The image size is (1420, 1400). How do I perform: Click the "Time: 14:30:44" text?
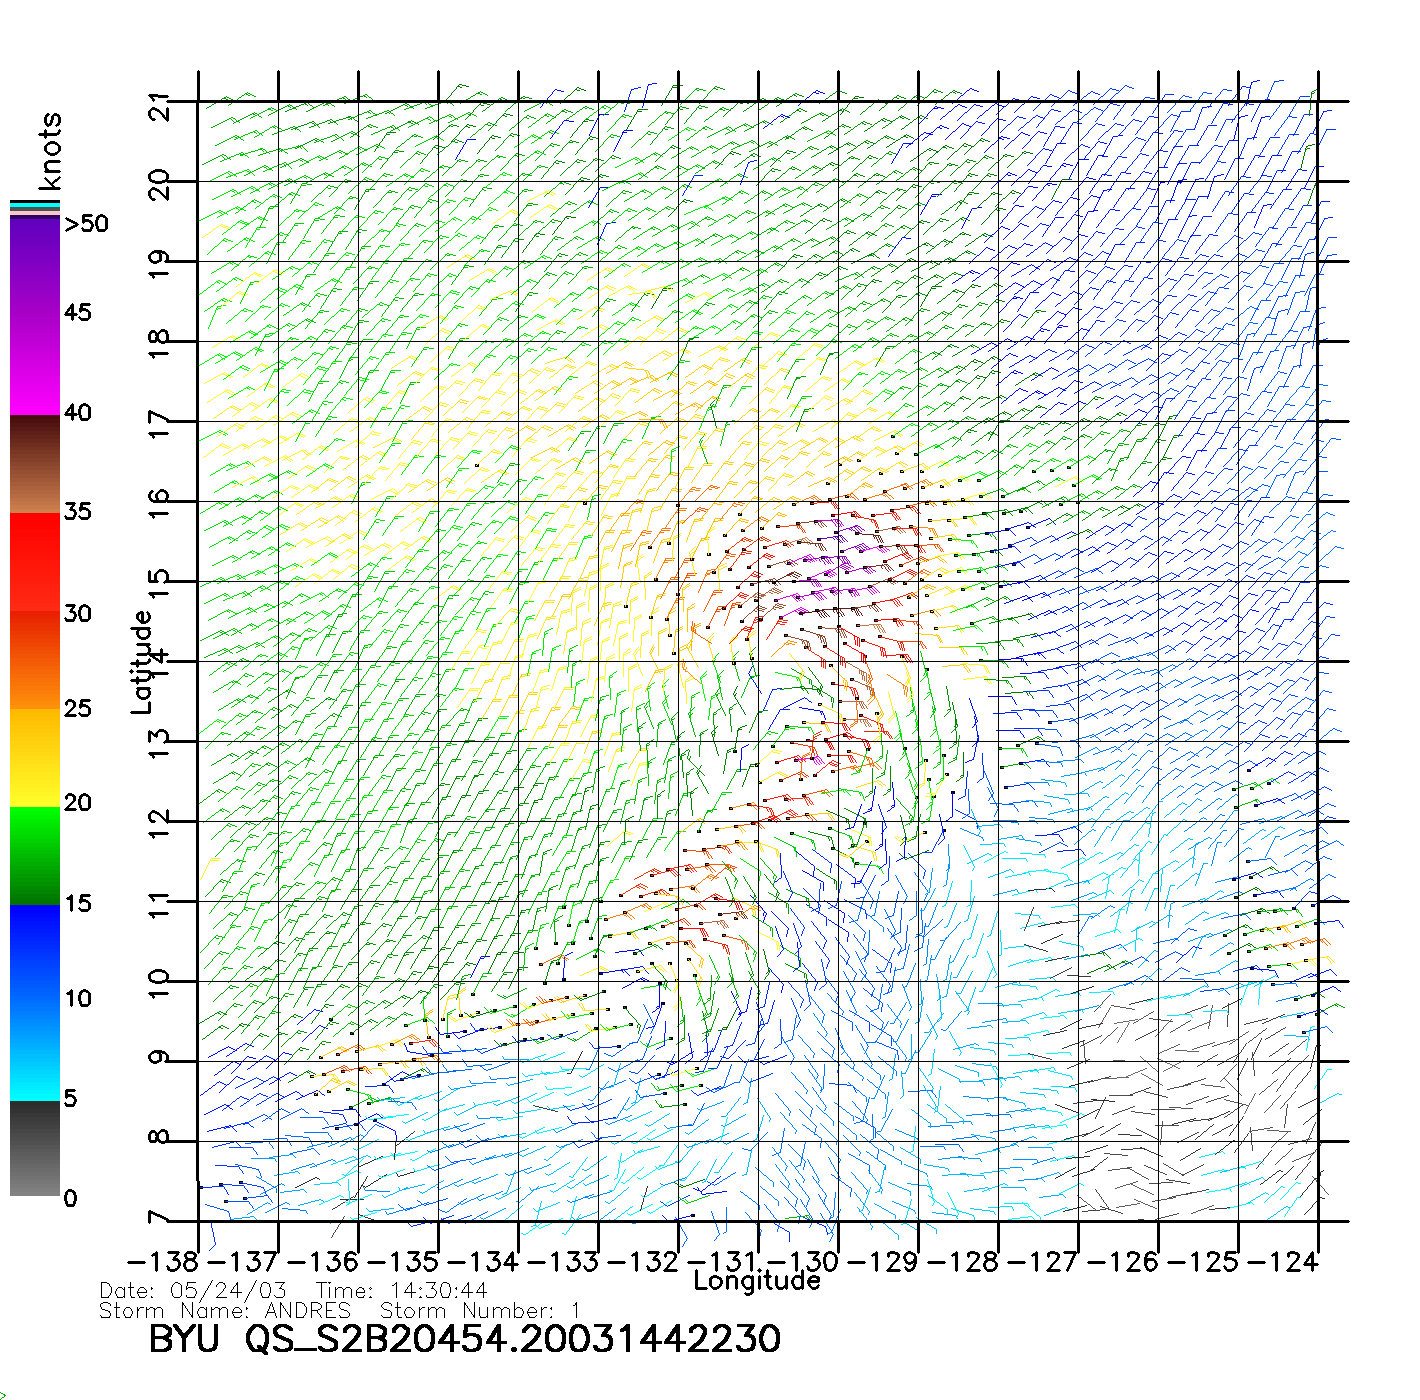(x=401, y=1291)
